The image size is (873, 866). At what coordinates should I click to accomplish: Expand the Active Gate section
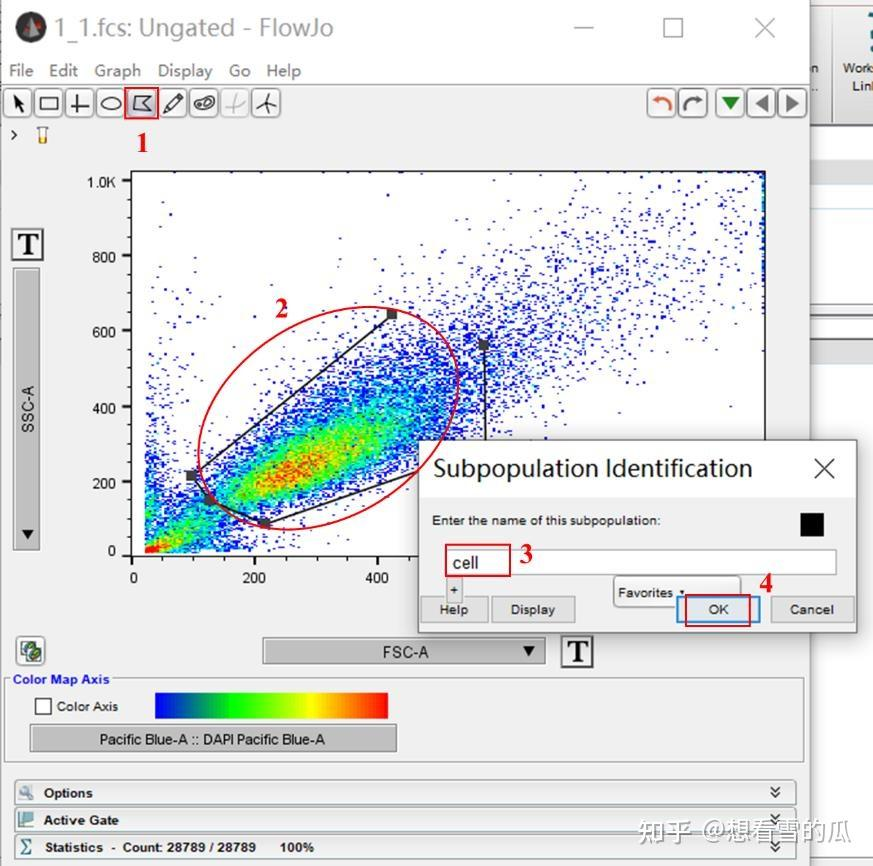[x=405, y=820]
